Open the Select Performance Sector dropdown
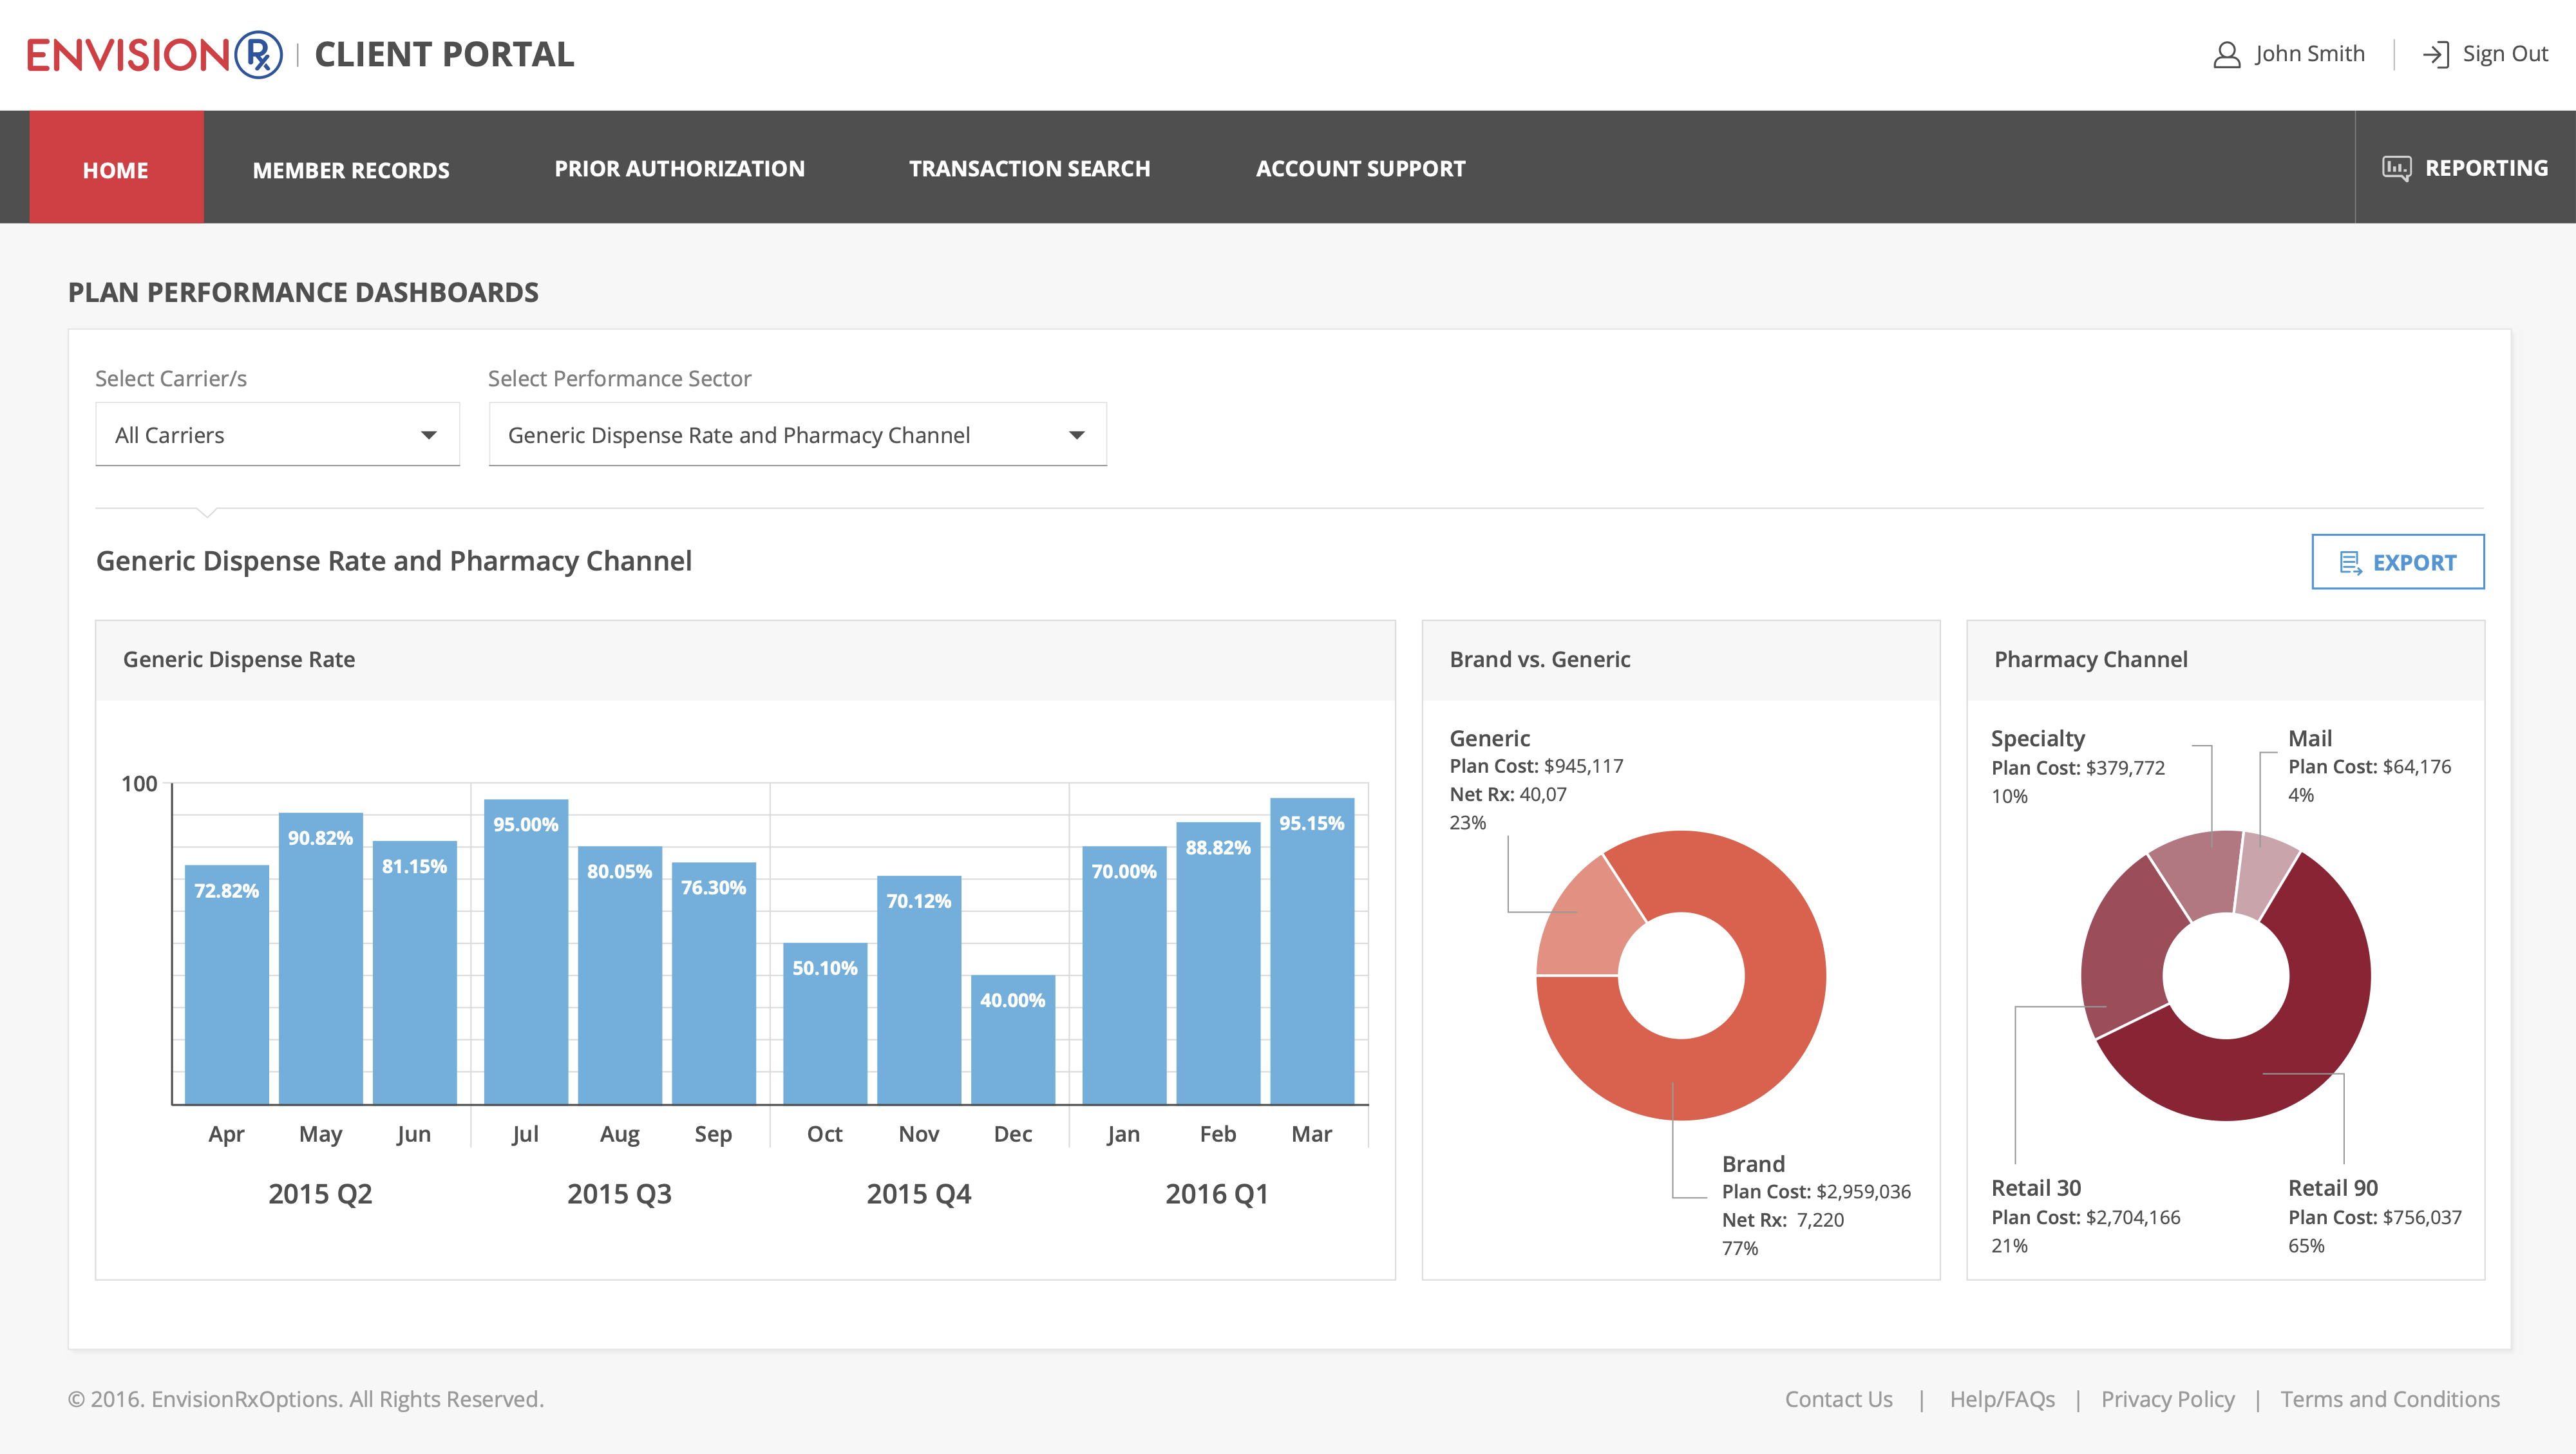This screenshot has height=1454, width=2576. pyautogui.click(x=796, y=433)
